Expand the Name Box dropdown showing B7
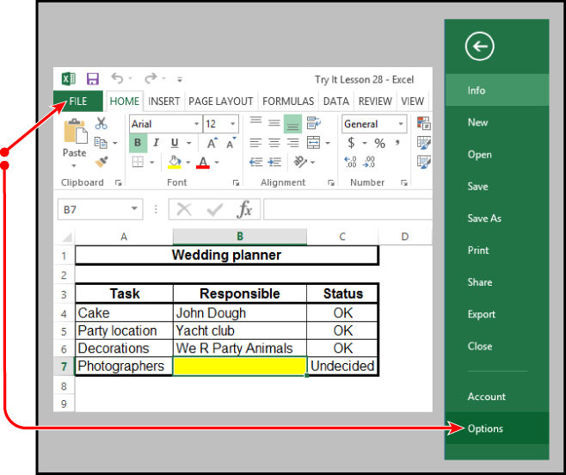The image size is (566, 475). tap(134, 209)
